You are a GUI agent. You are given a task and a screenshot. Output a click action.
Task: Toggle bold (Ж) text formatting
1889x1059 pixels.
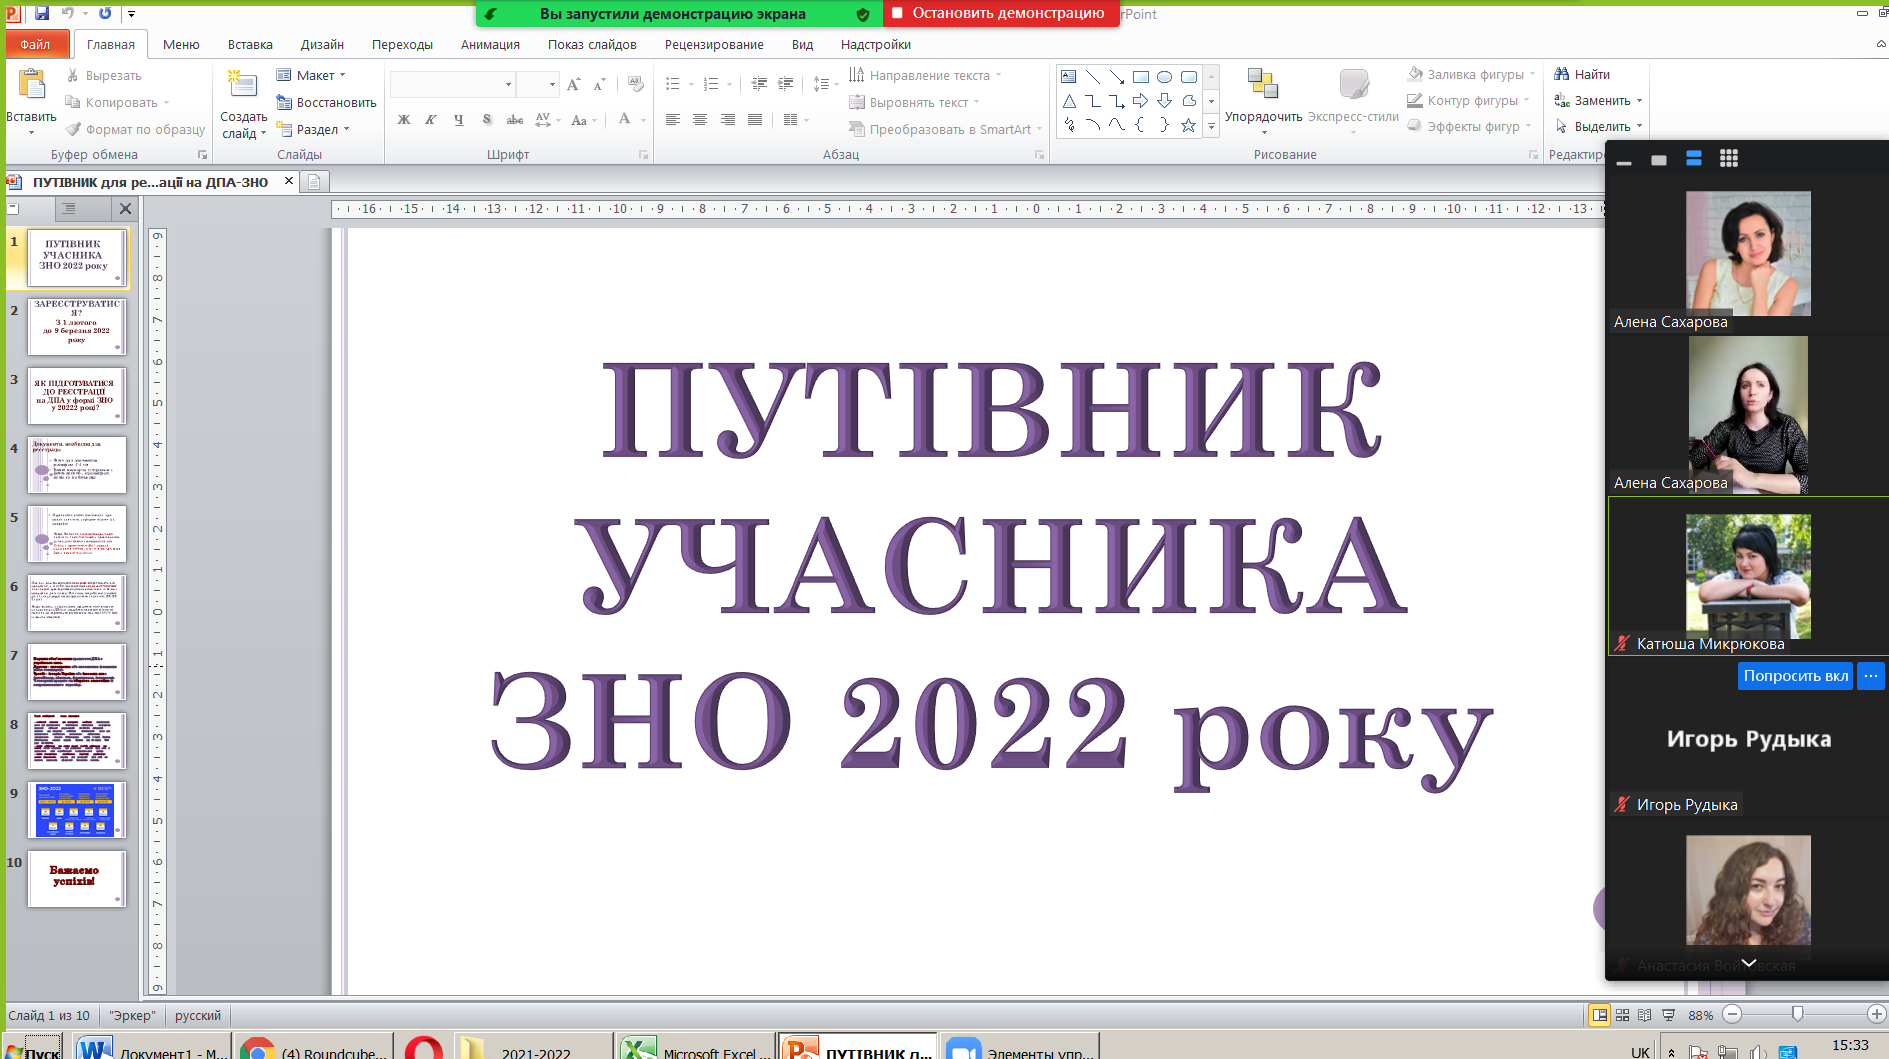(404, 120)
